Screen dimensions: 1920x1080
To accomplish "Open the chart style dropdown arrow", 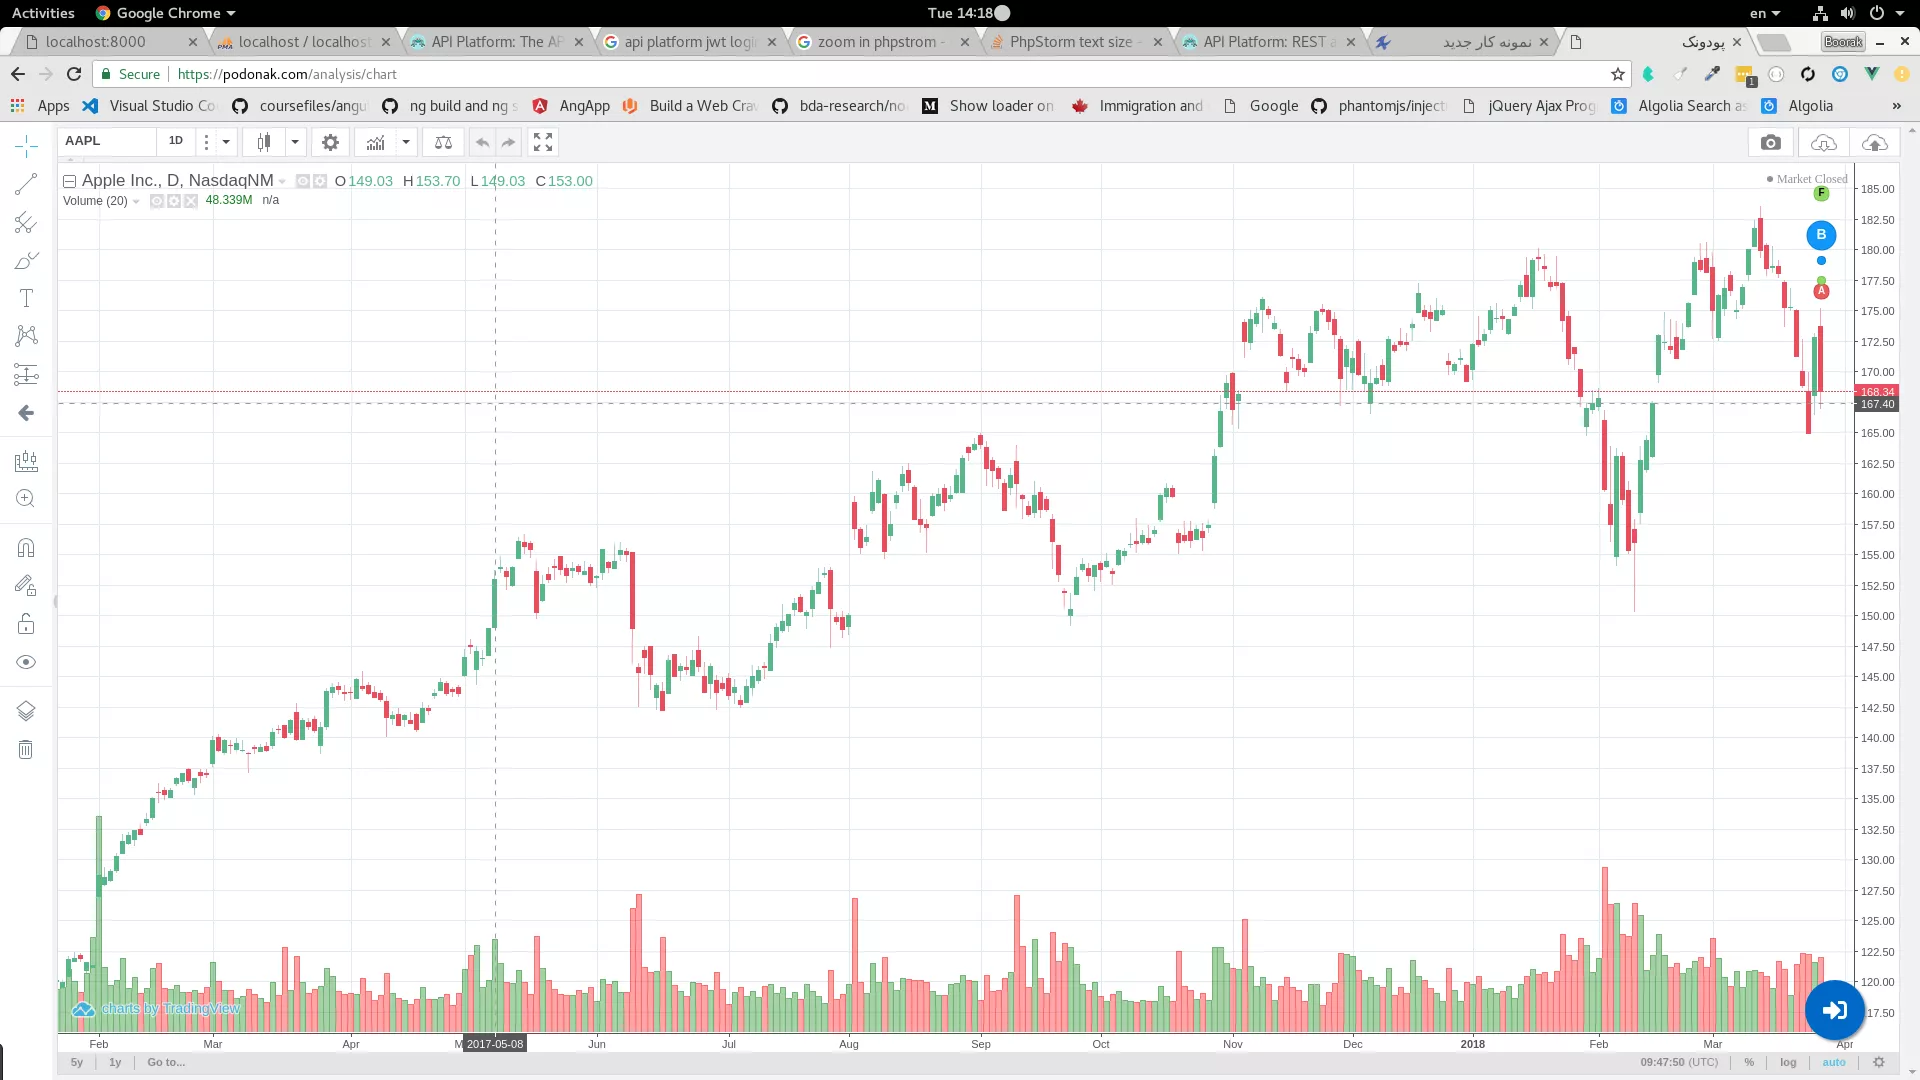I will pos(295,143).
